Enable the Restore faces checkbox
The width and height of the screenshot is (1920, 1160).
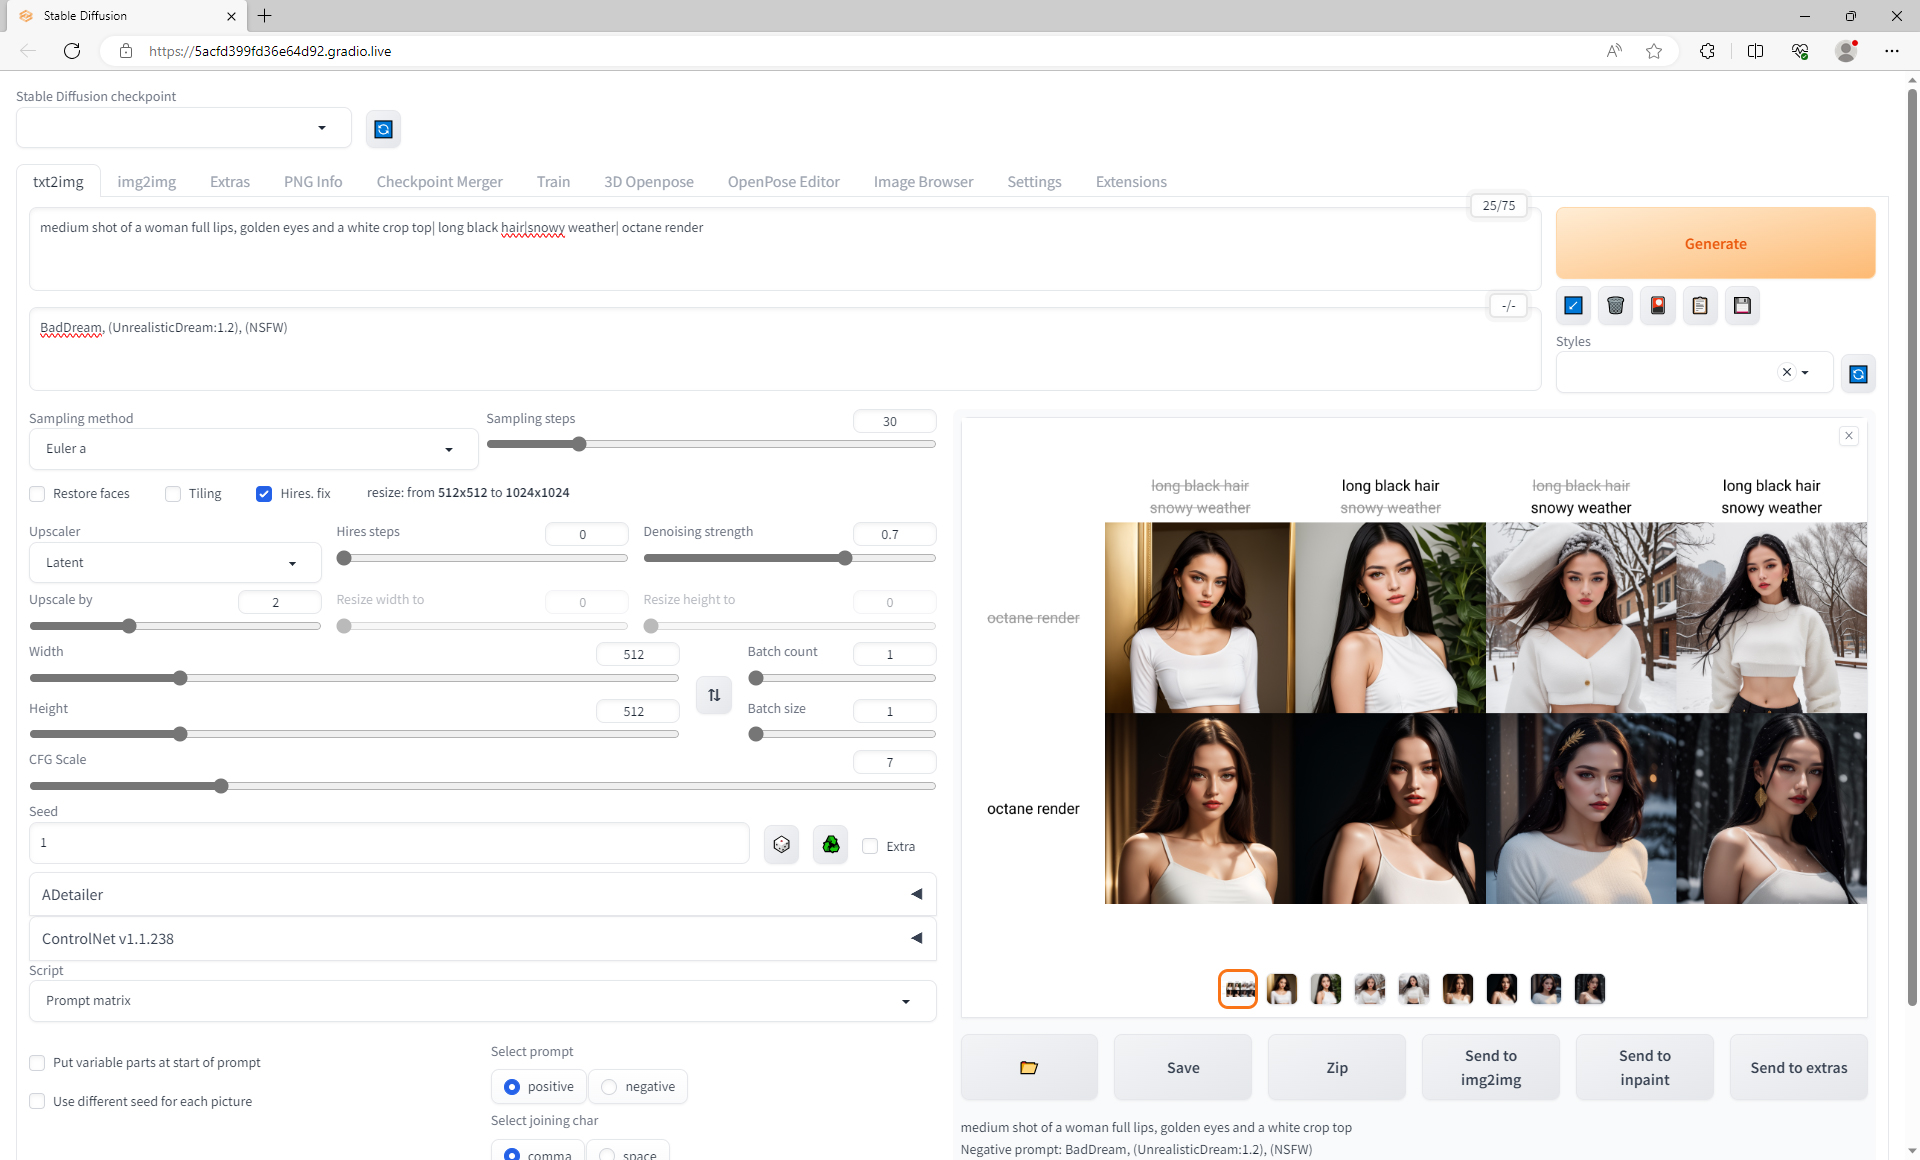(38, 494)
